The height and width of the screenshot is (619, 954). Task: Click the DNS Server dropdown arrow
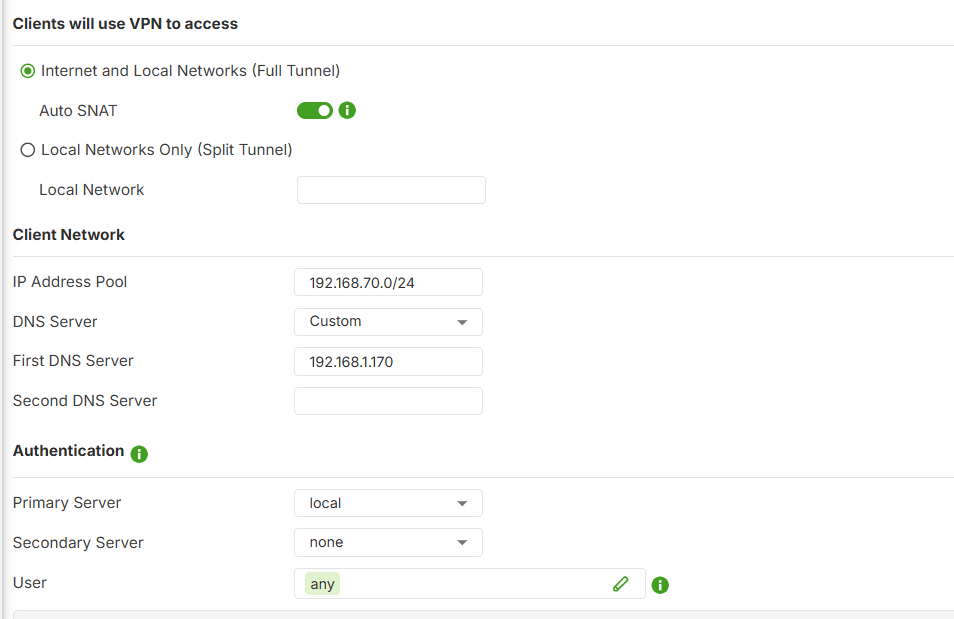[462, 323]
